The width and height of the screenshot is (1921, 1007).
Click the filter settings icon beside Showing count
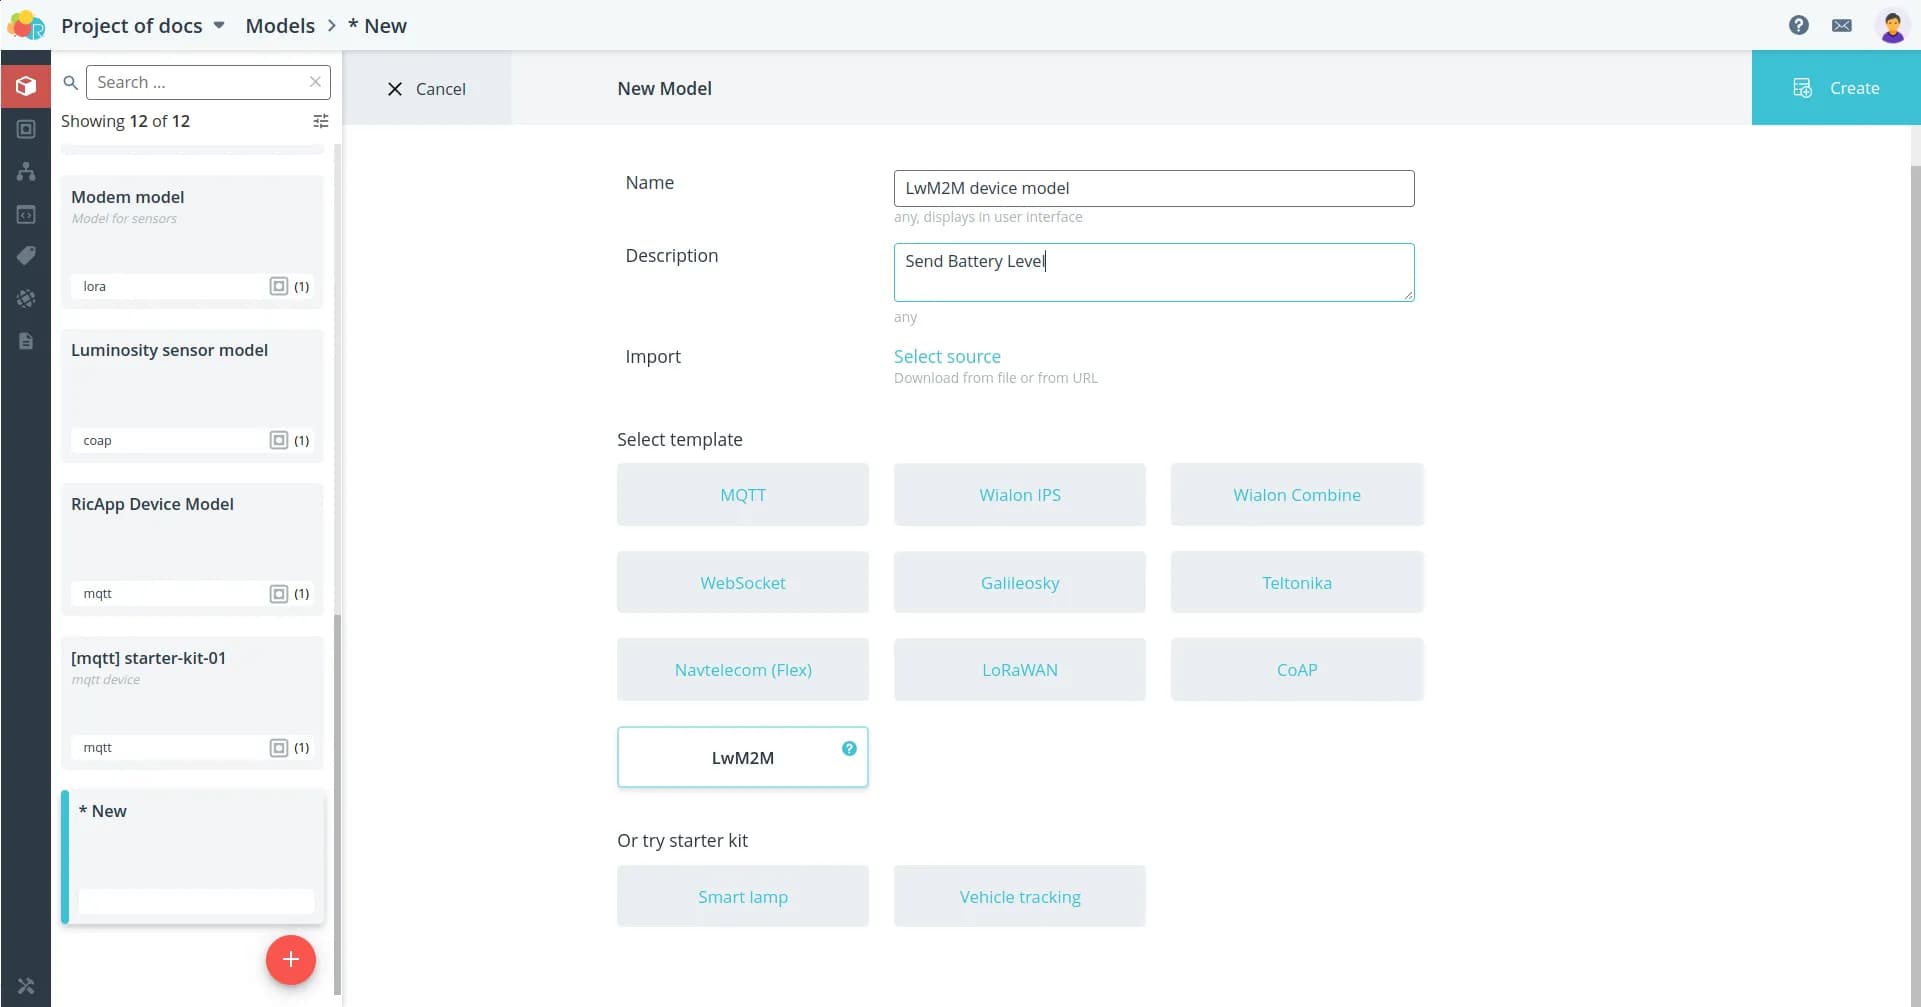point(320,121)
